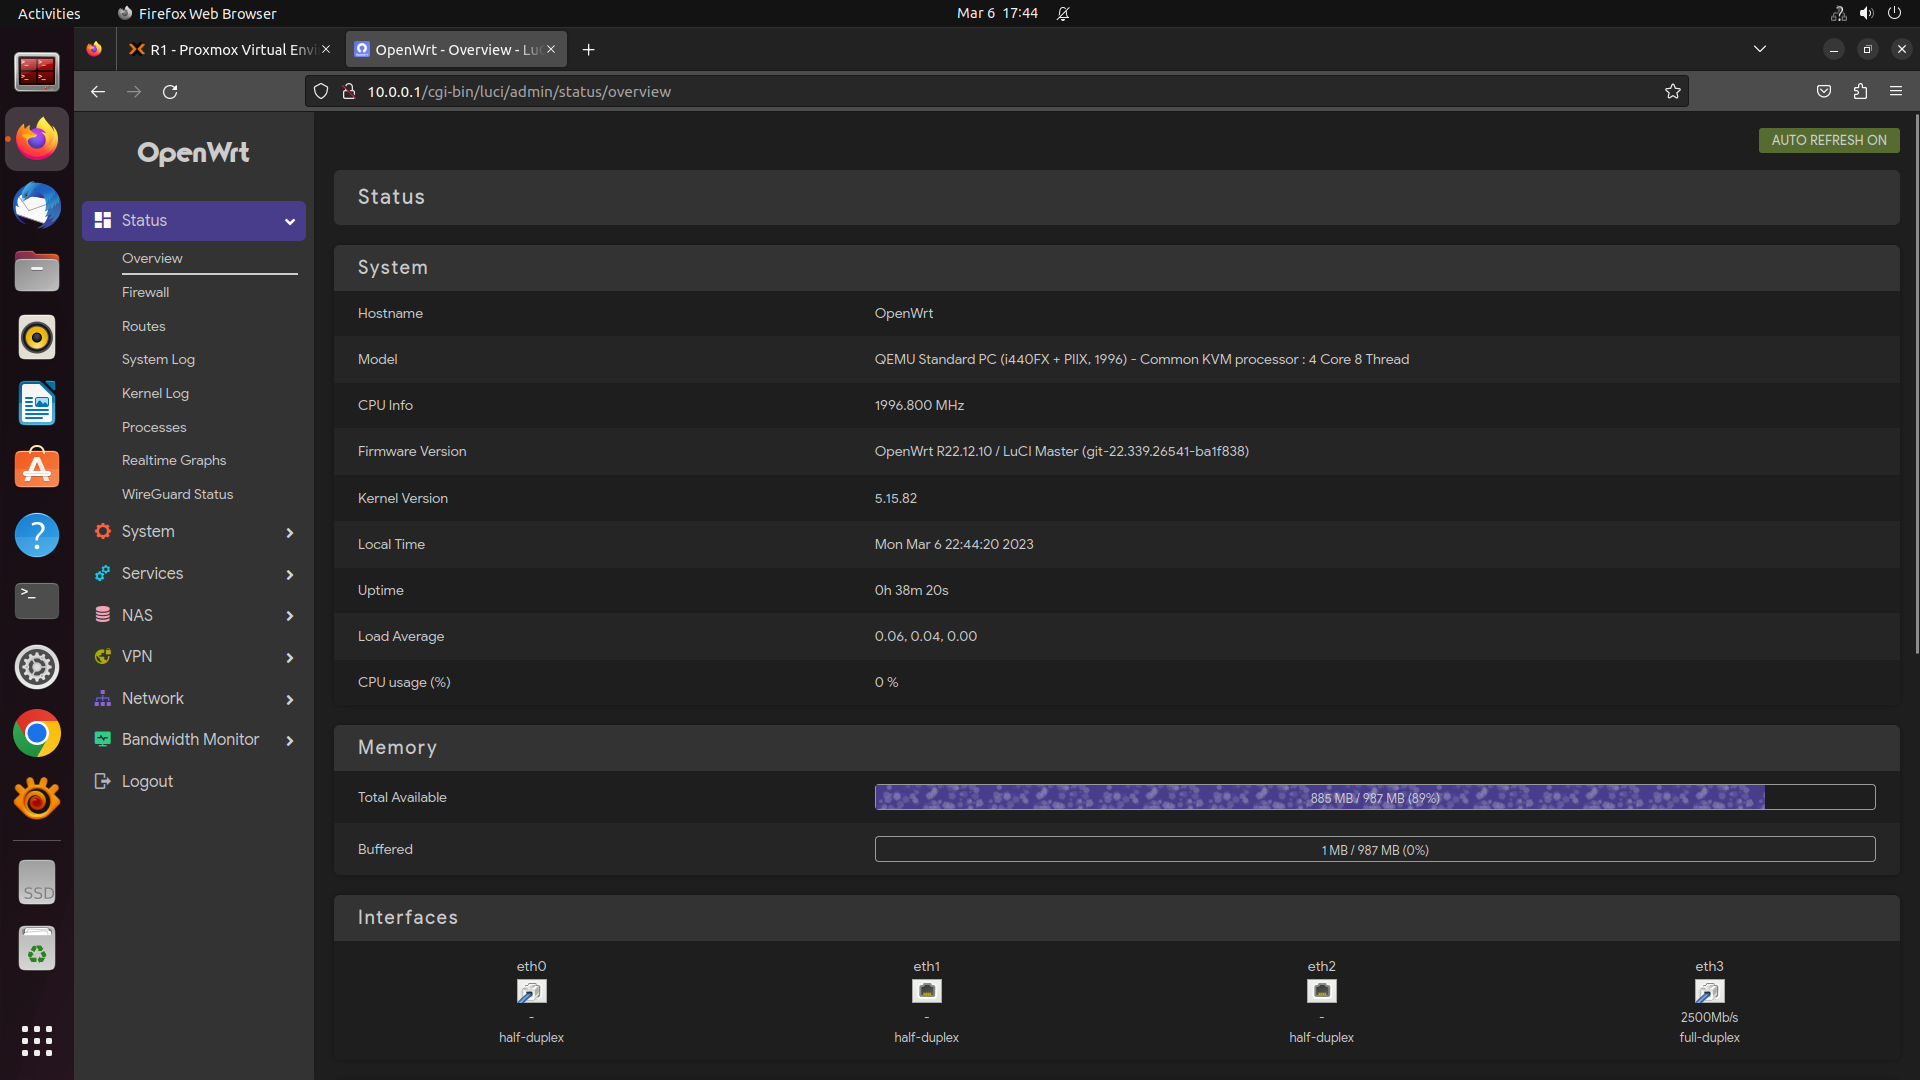1920x1080 pixels.
Task: Open the Firewall status page
Action: (146, 292)
